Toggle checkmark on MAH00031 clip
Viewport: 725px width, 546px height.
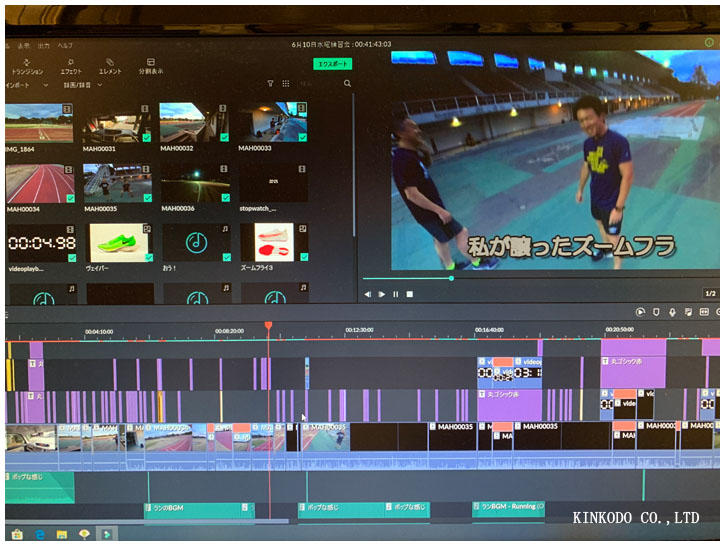click(x=147, y=138)
